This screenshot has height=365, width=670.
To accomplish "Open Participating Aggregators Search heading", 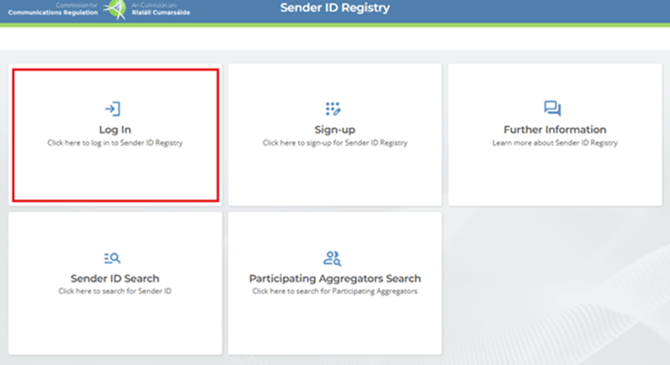I will [x=335, y=279].
